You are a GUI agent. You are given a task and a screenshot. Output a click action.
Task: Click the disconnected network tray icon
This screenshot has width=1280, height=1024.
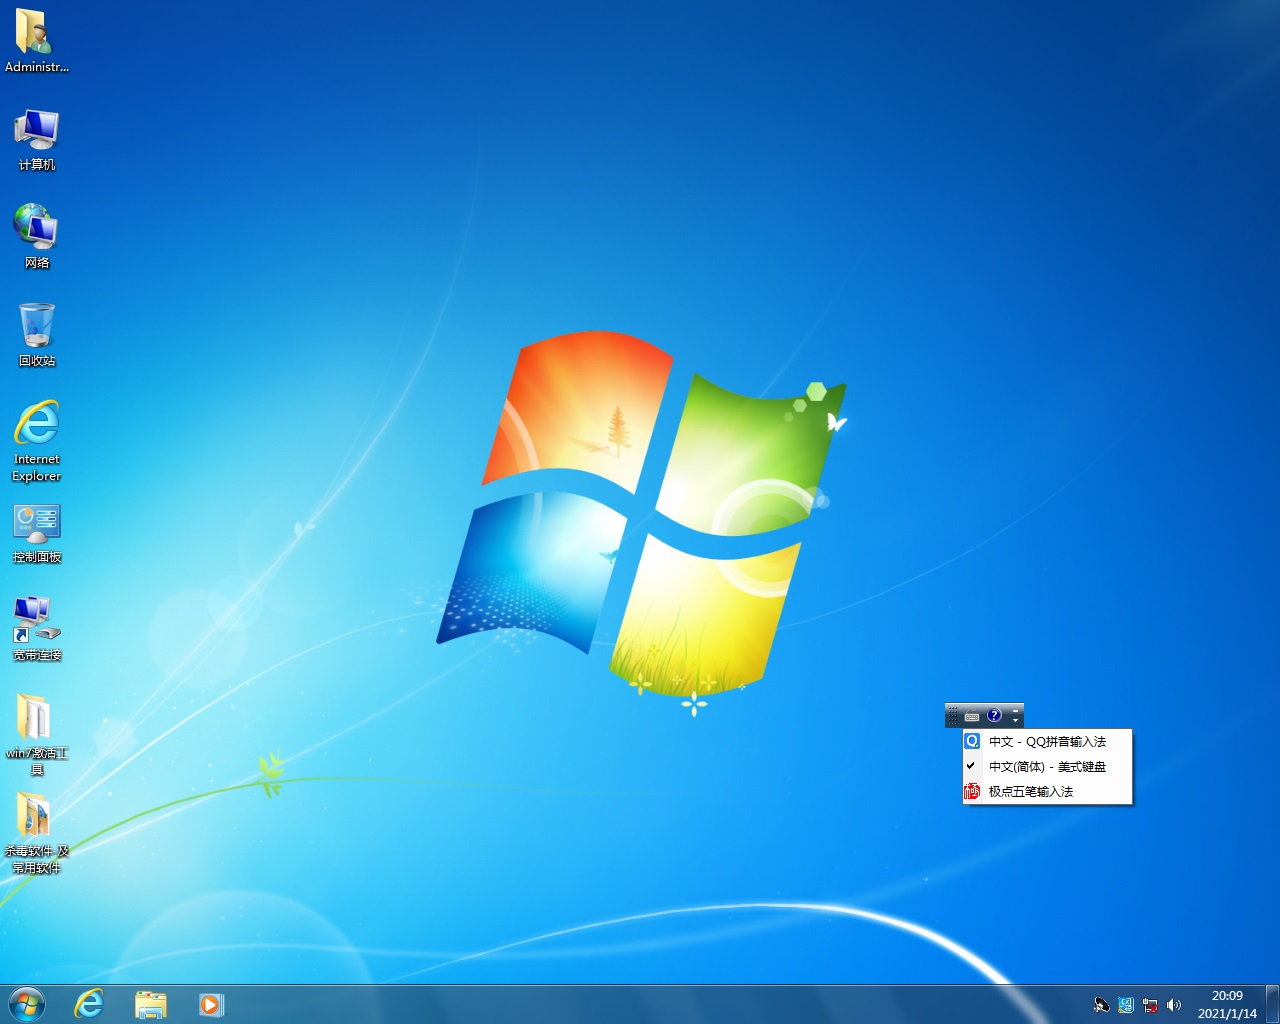pos(1150,1005)
